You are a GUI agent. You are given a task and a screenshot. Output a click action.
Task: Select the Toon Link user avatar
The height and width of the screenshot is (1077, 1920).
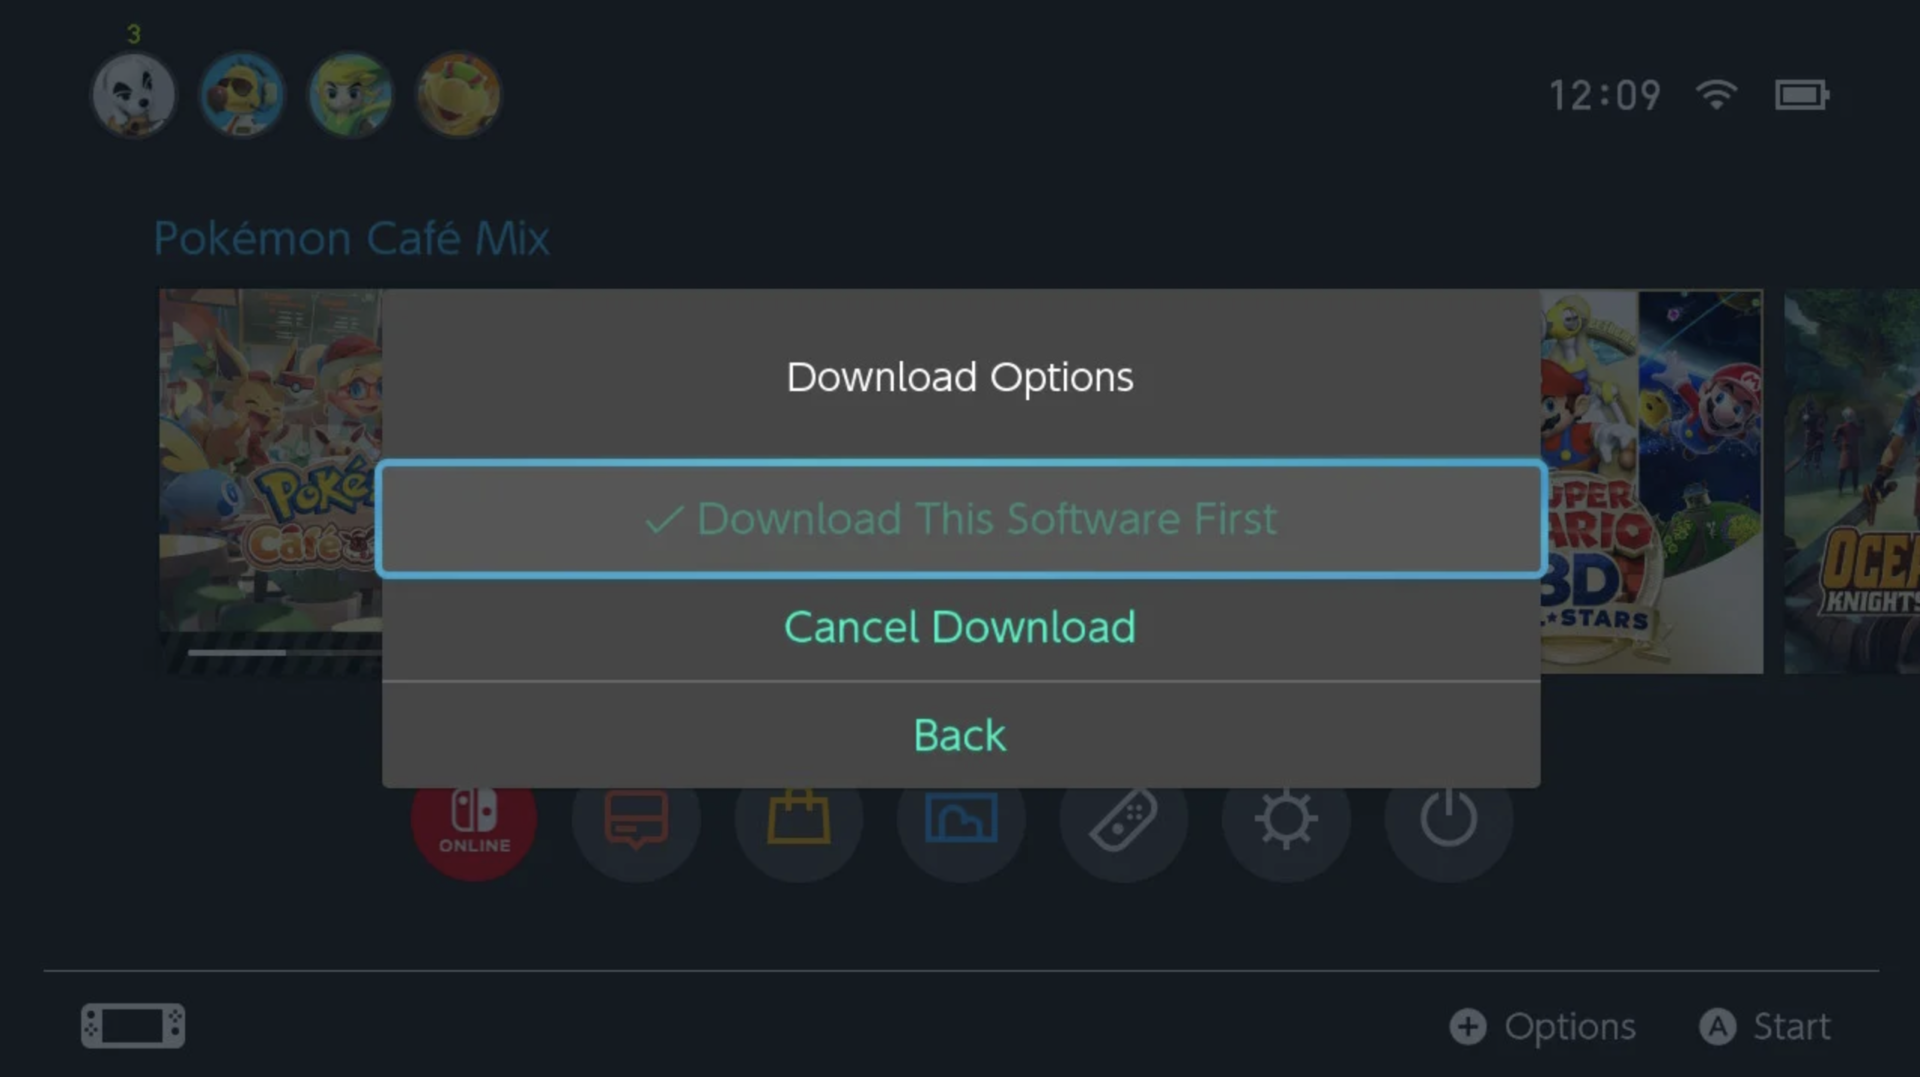coord(350,96)
